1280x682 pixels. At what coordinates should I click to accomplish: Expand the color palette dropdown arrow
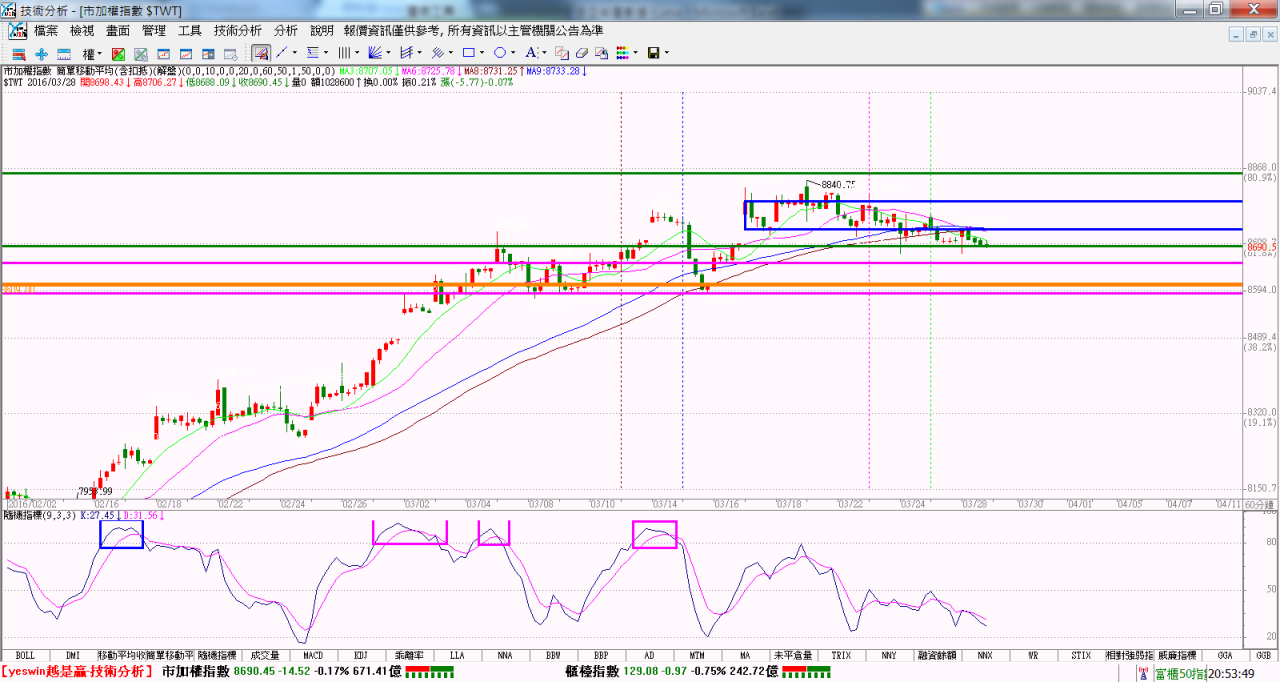coord(636,53)
